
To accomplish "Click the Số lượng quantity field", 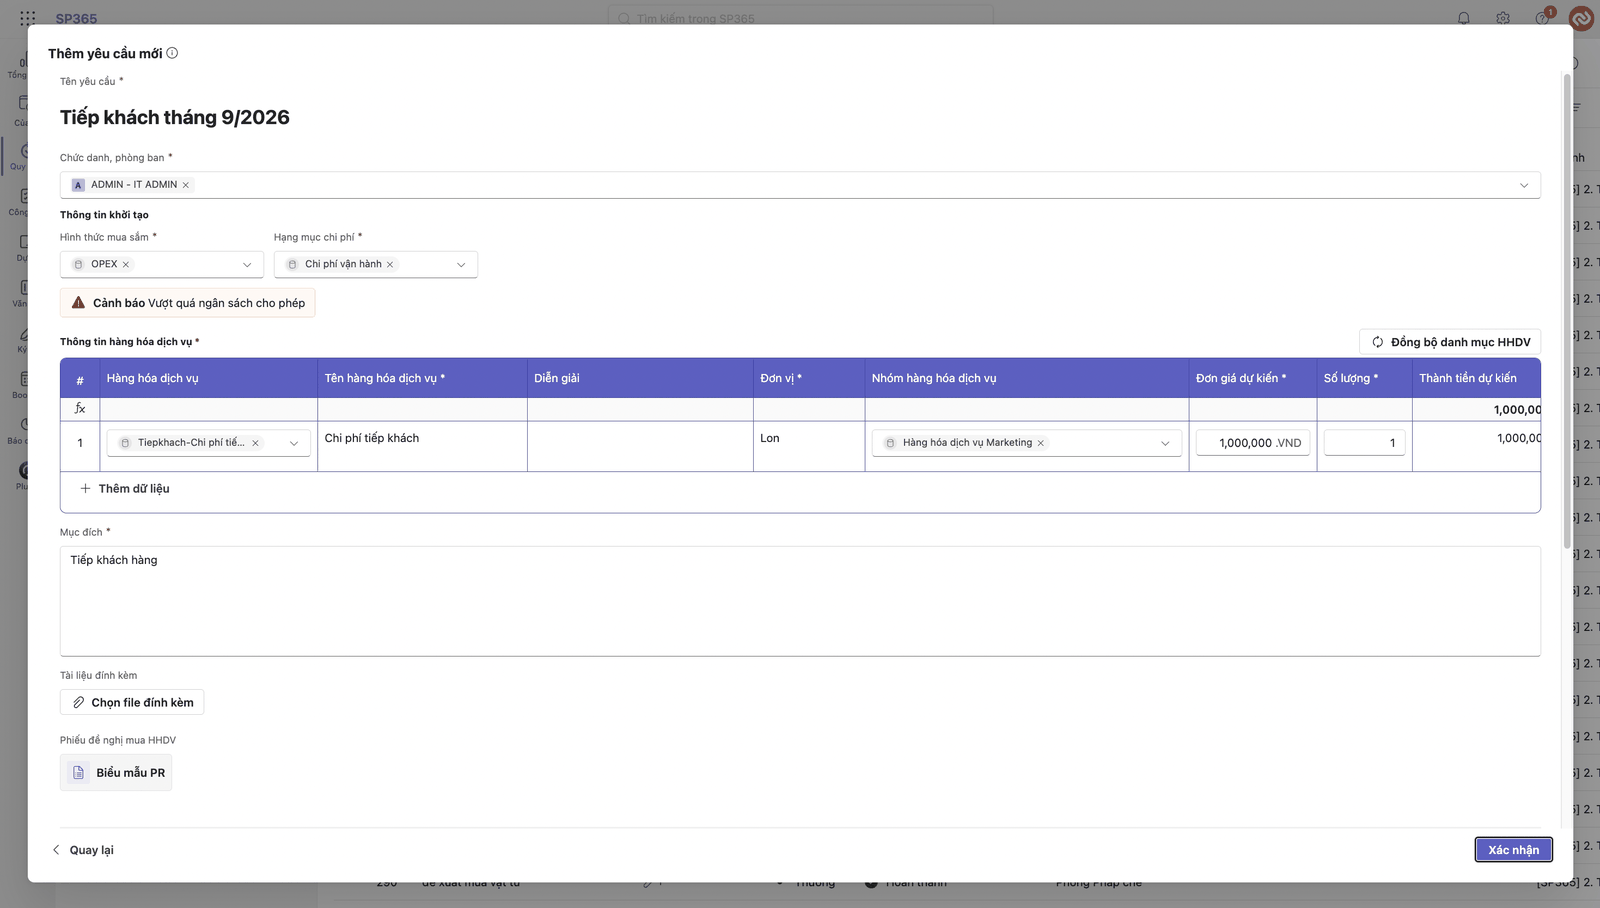I will pos(1364,443).
